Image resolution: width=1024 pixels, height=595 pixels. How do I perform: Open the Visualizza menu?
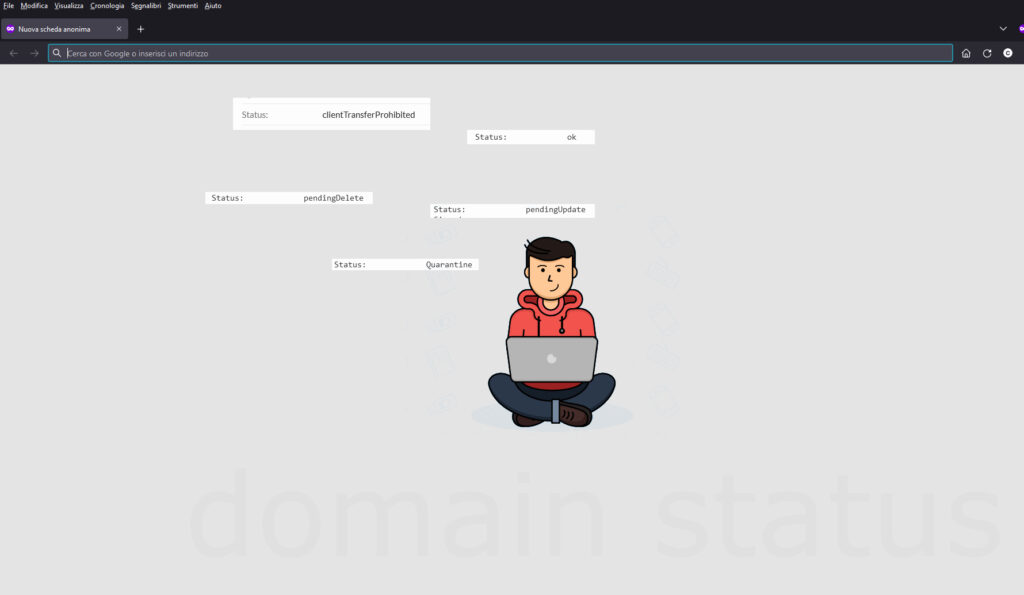click(x=69, y=6)
